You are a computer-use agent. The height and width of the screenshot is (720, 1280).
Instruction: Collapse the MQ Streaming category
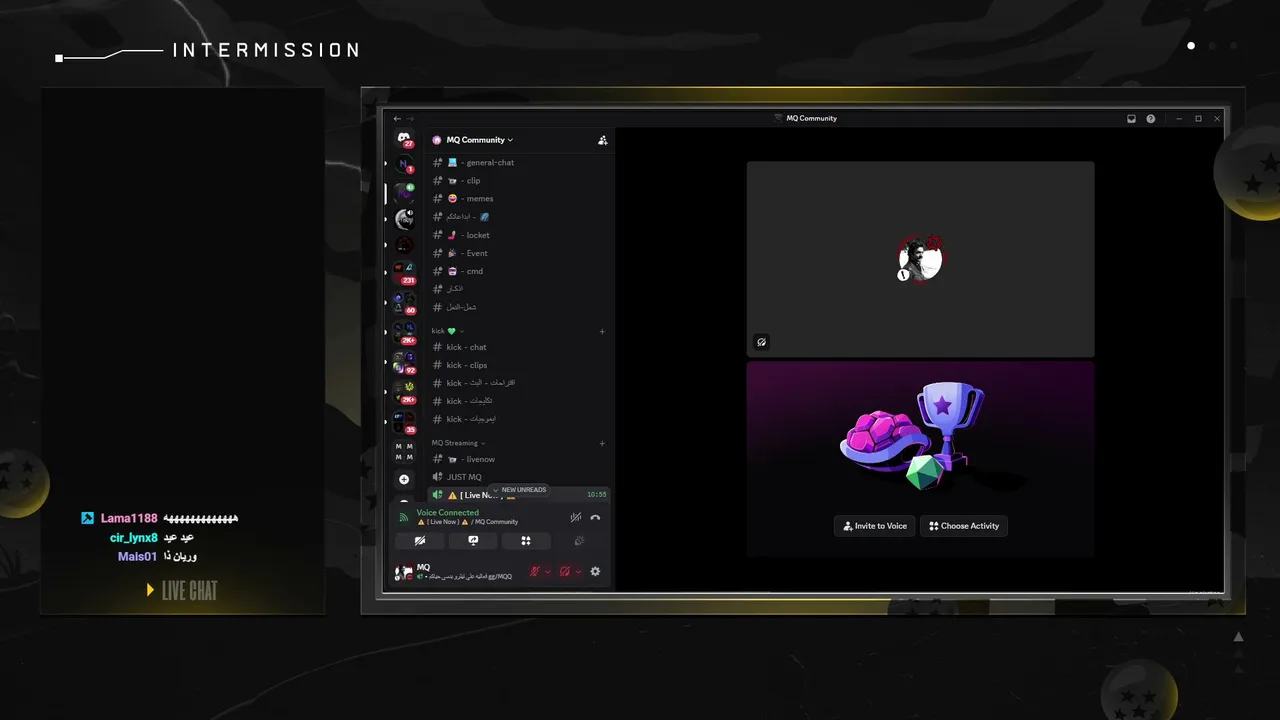[x=458, y=443]
